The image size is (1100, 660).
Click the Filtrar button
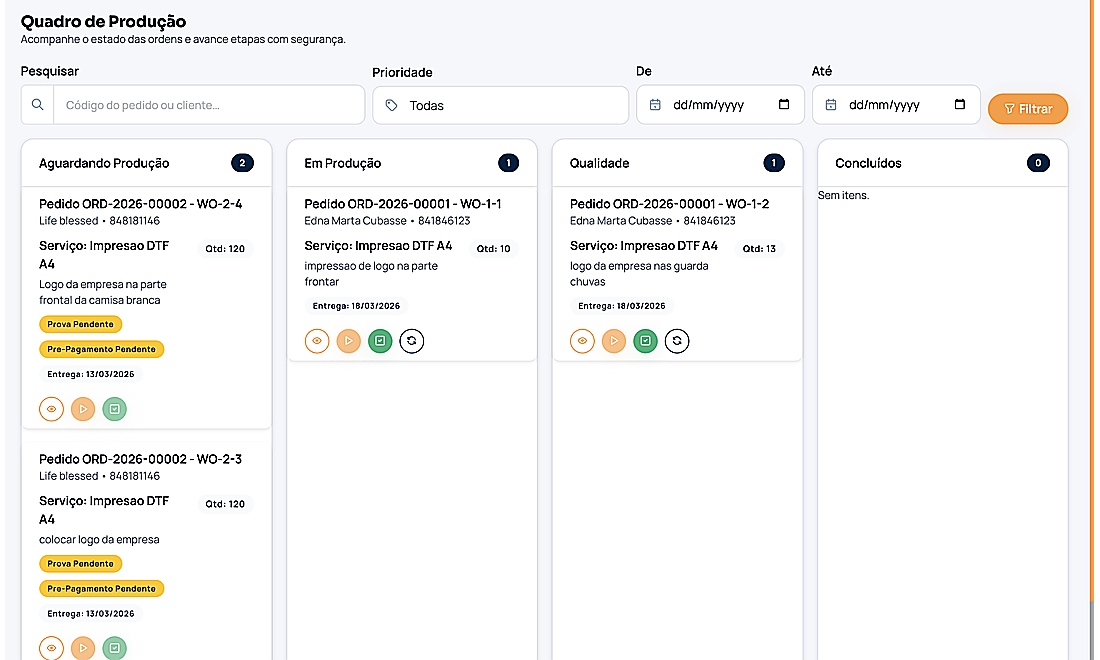point(1027,109)
